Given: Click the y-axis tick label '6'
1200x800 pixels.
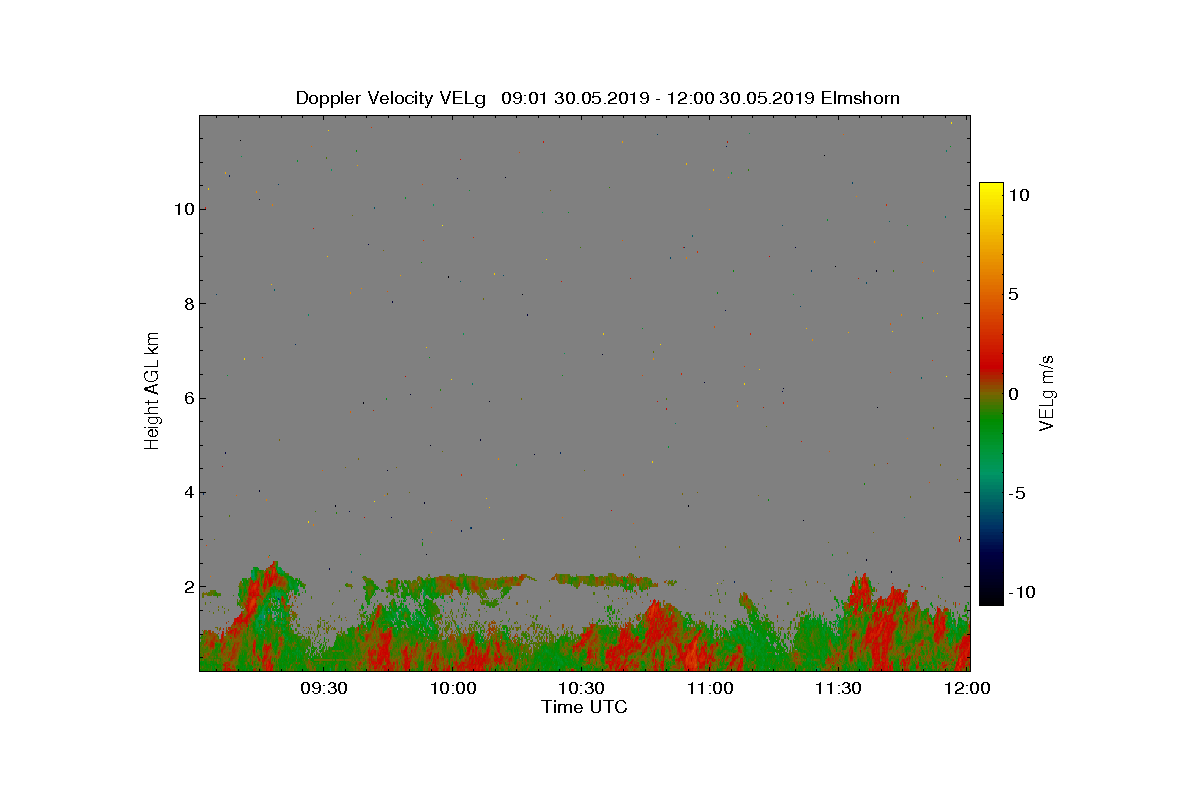Looking at the screenshot, I should coord(188,398).
